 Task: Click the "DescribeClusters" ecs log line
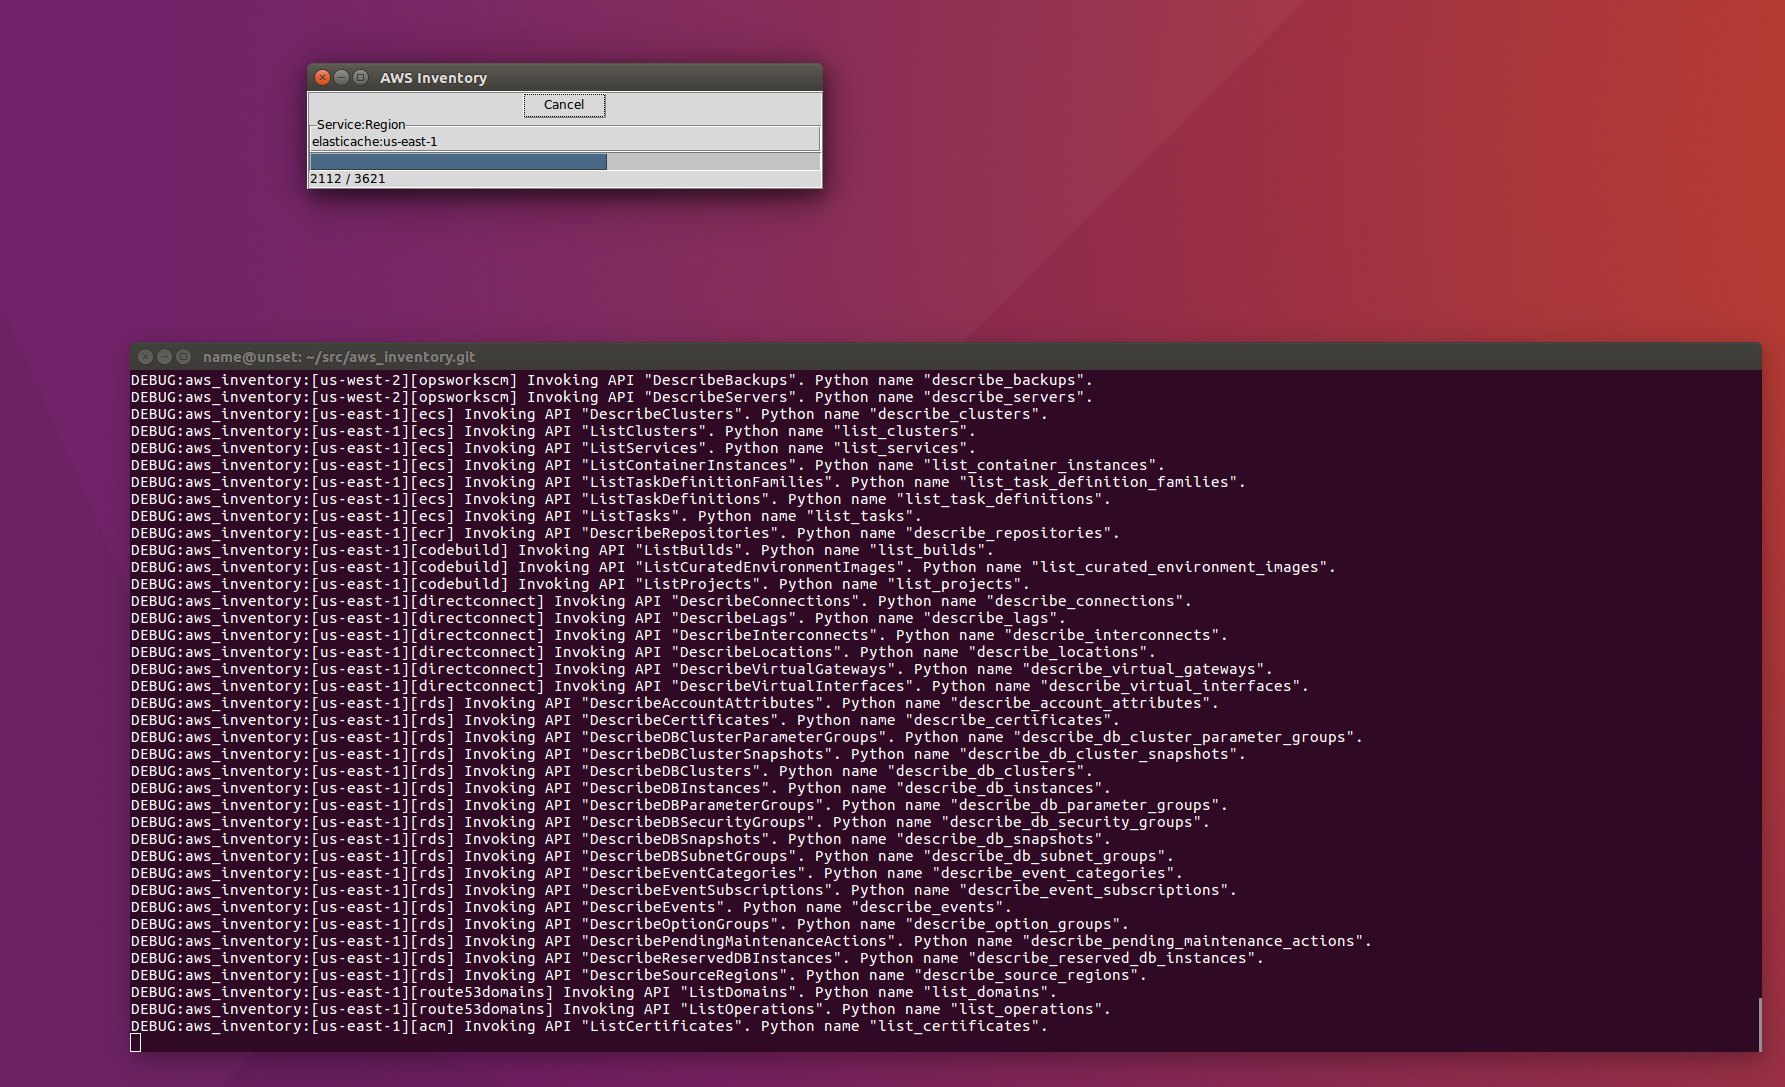[x=589, y=414]
